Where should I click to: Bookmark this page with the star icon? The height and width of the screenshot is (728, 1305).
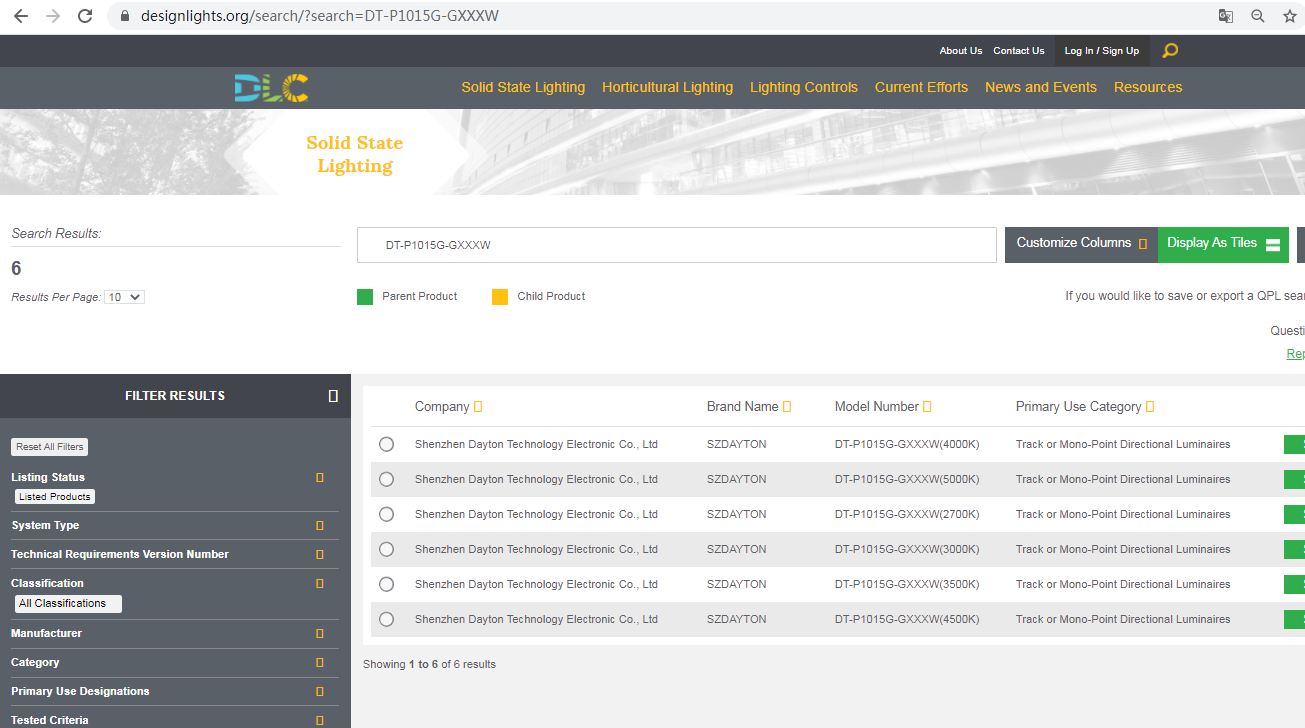(1290, 16)
